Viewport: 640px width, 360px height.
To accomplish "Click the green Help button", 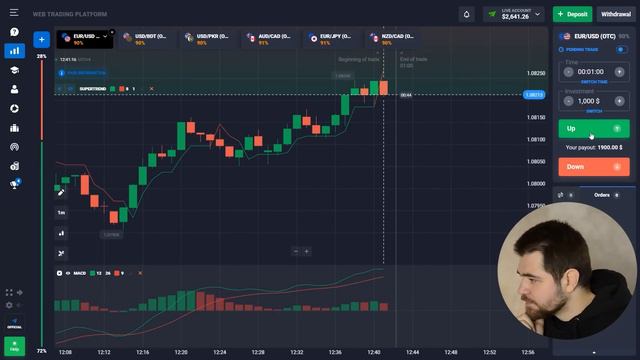I will click(14, 346).
